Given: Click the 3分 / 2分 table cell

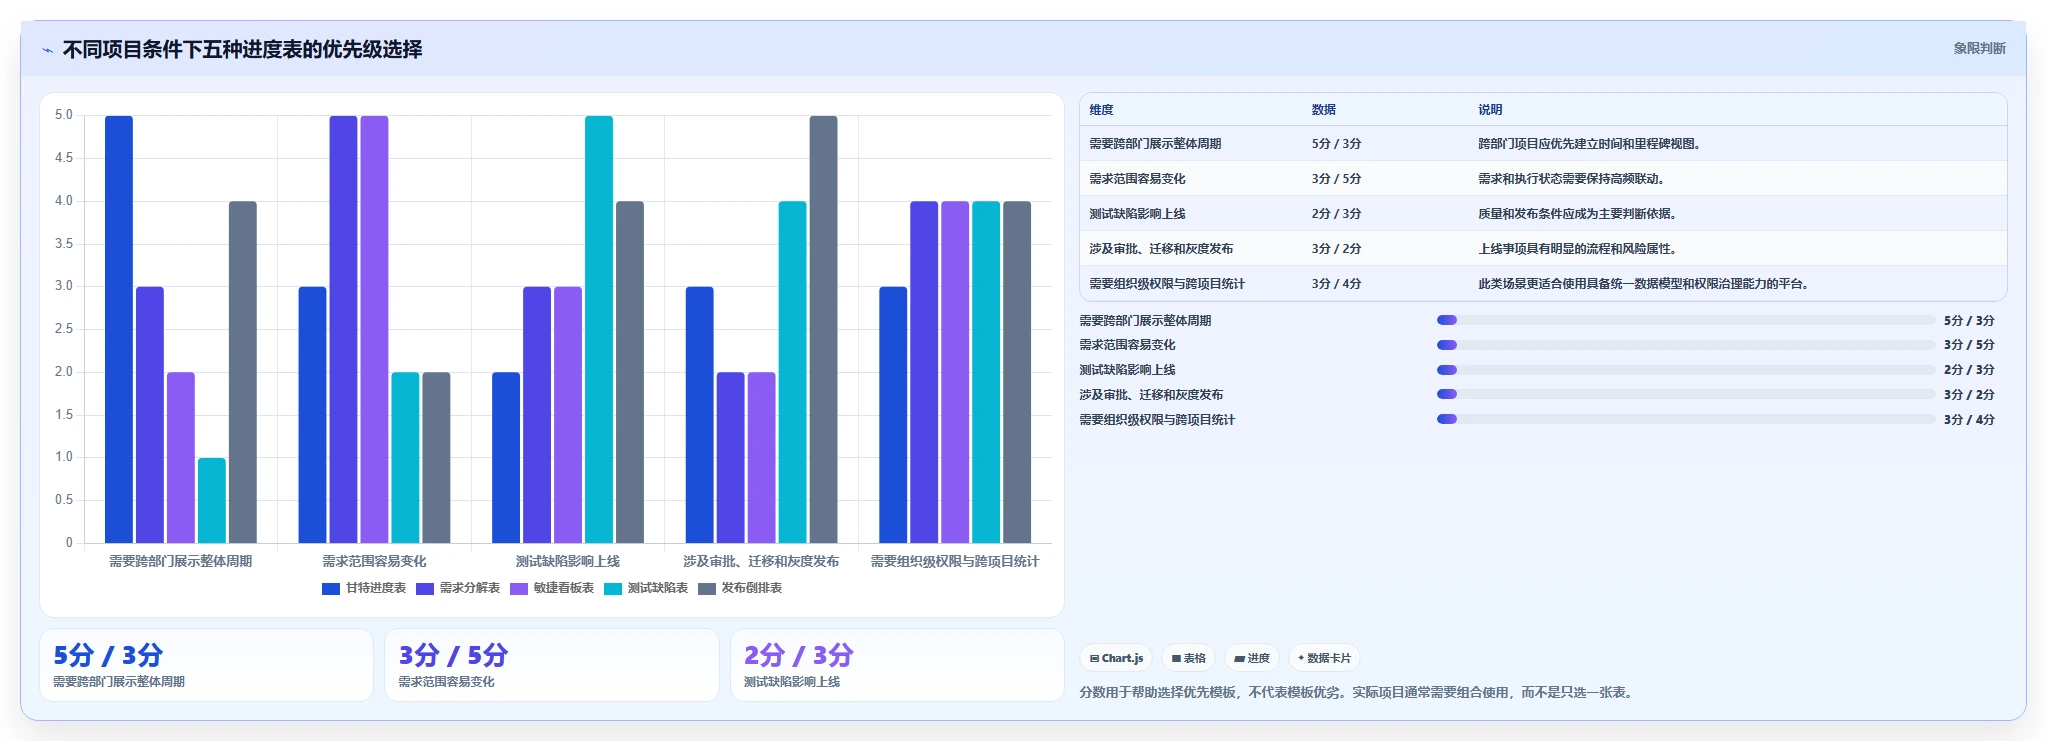Looking at the screenshot, I should point(1336,249).
